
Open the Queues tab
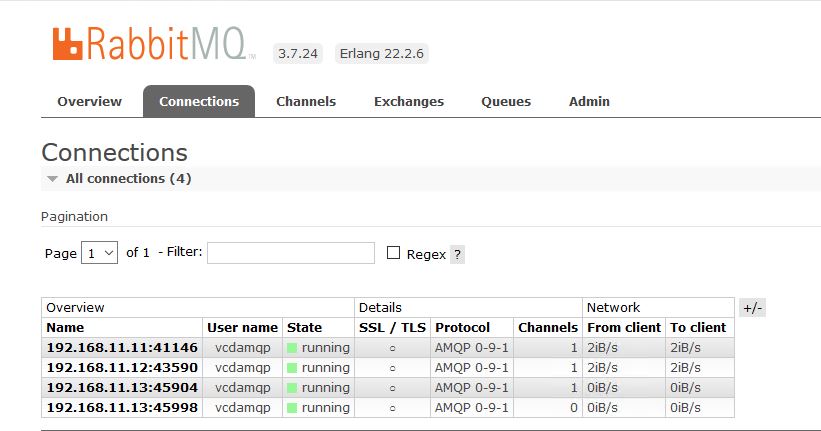pyautogui.click(x=506, y=101)
